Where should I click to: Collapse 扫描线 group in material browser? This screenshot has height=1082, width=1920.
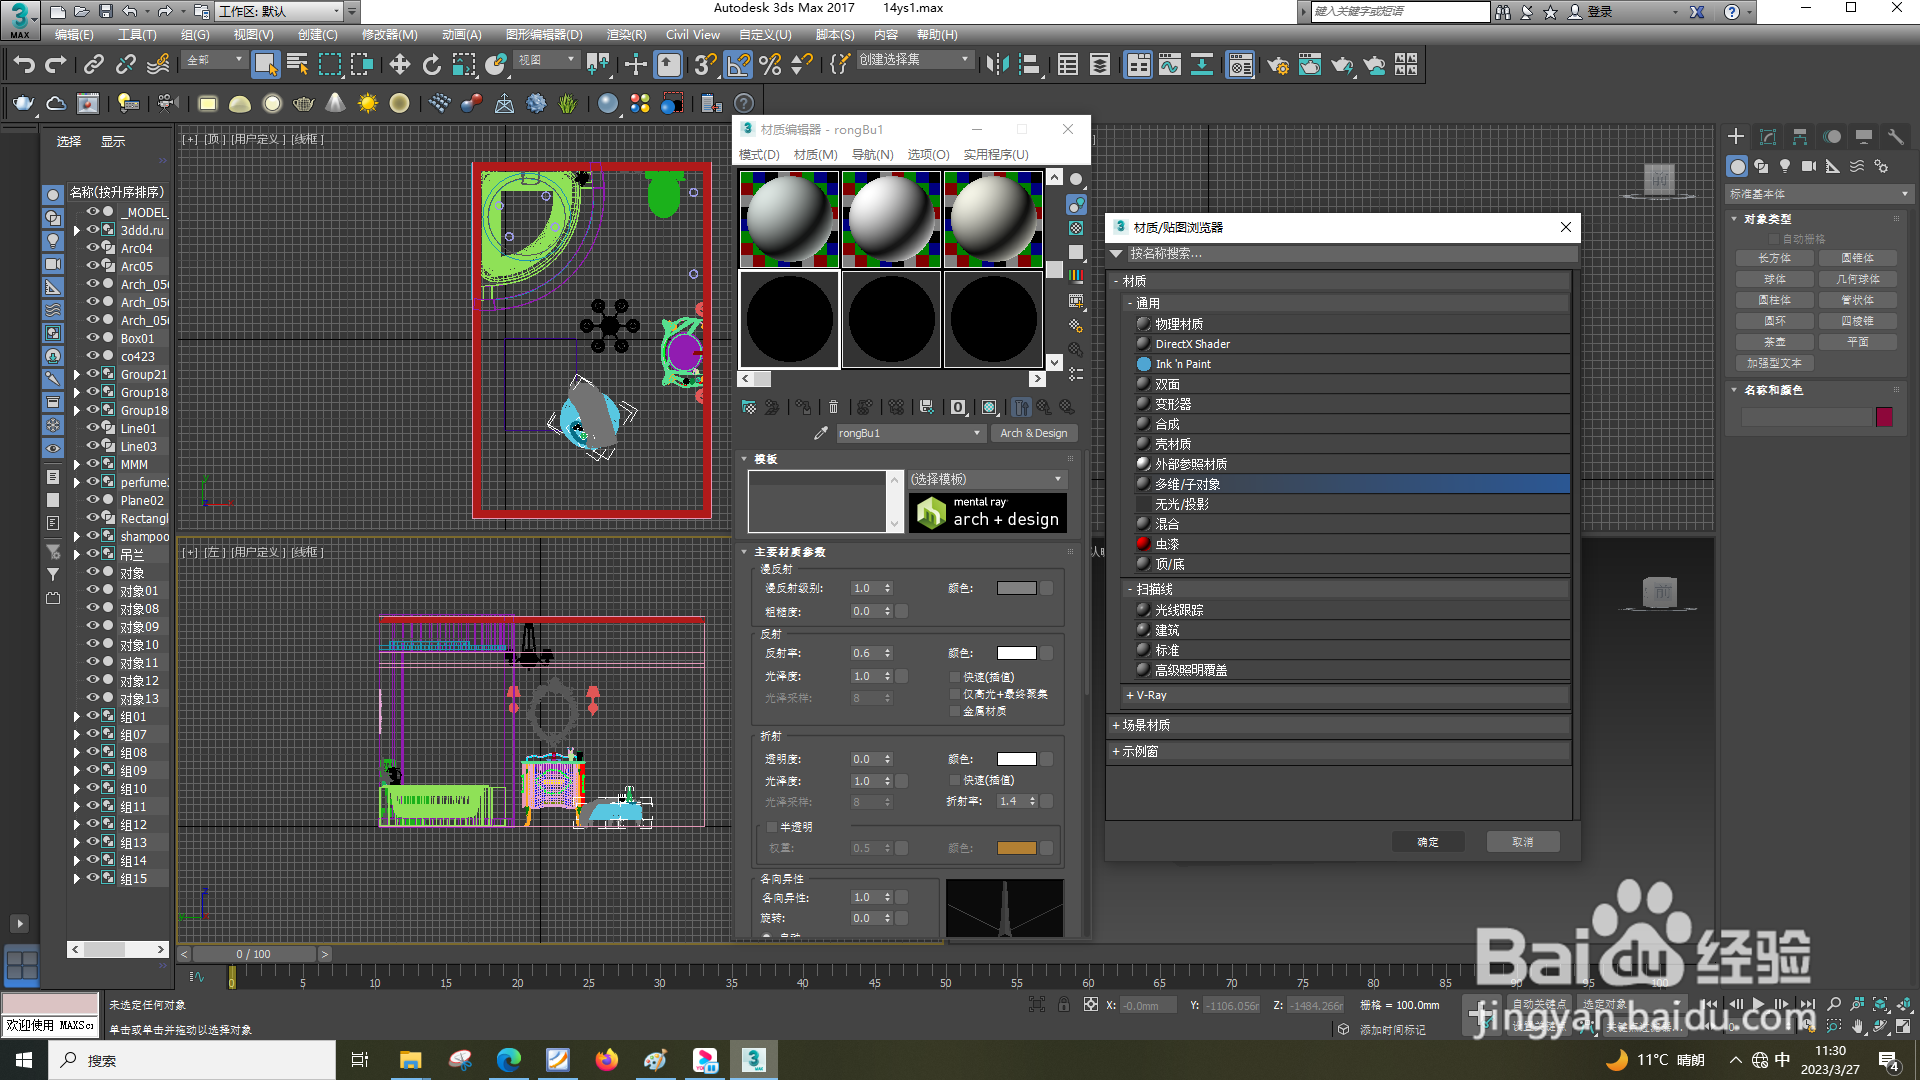click(1130, 589)
